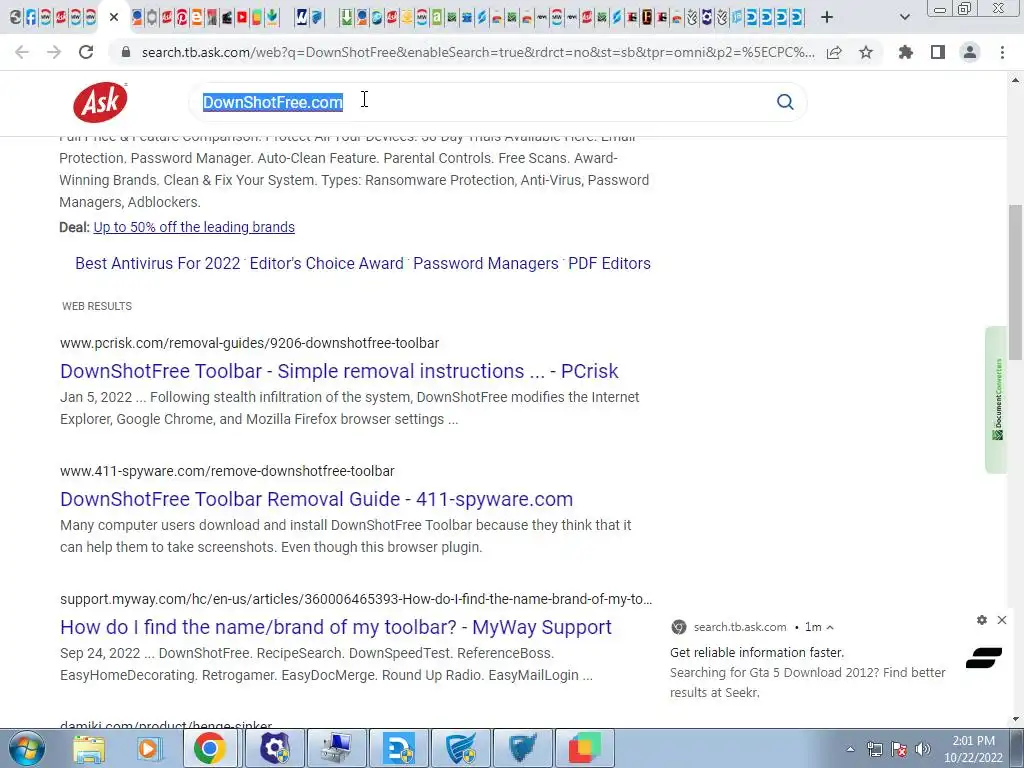Open volume control in system tray
The width and height of the screenshot is (1024, 768).
[x=922, y=749]
